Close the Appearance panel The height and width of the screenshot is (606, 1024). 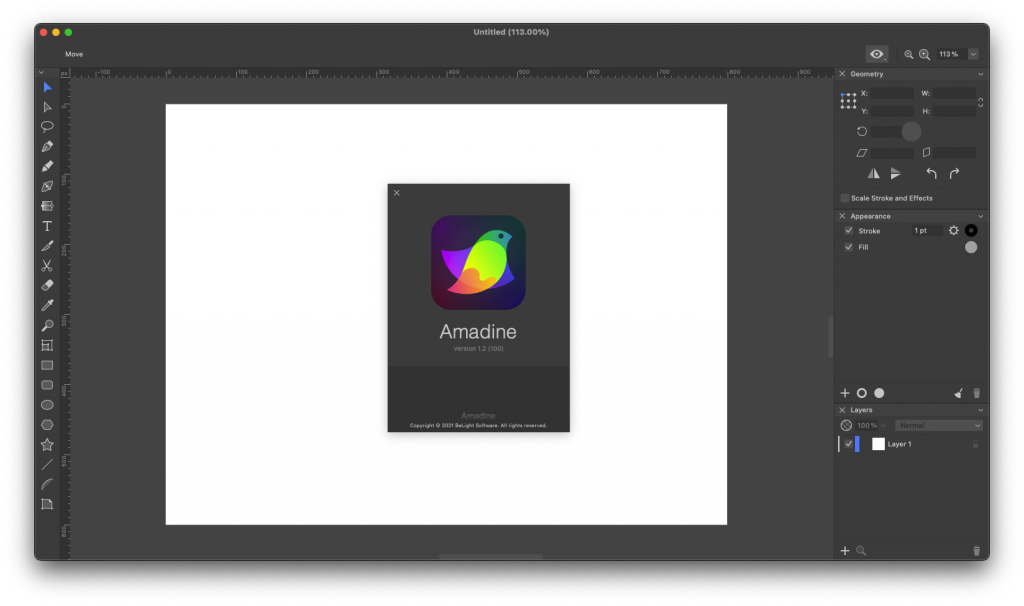coord(842,216)
